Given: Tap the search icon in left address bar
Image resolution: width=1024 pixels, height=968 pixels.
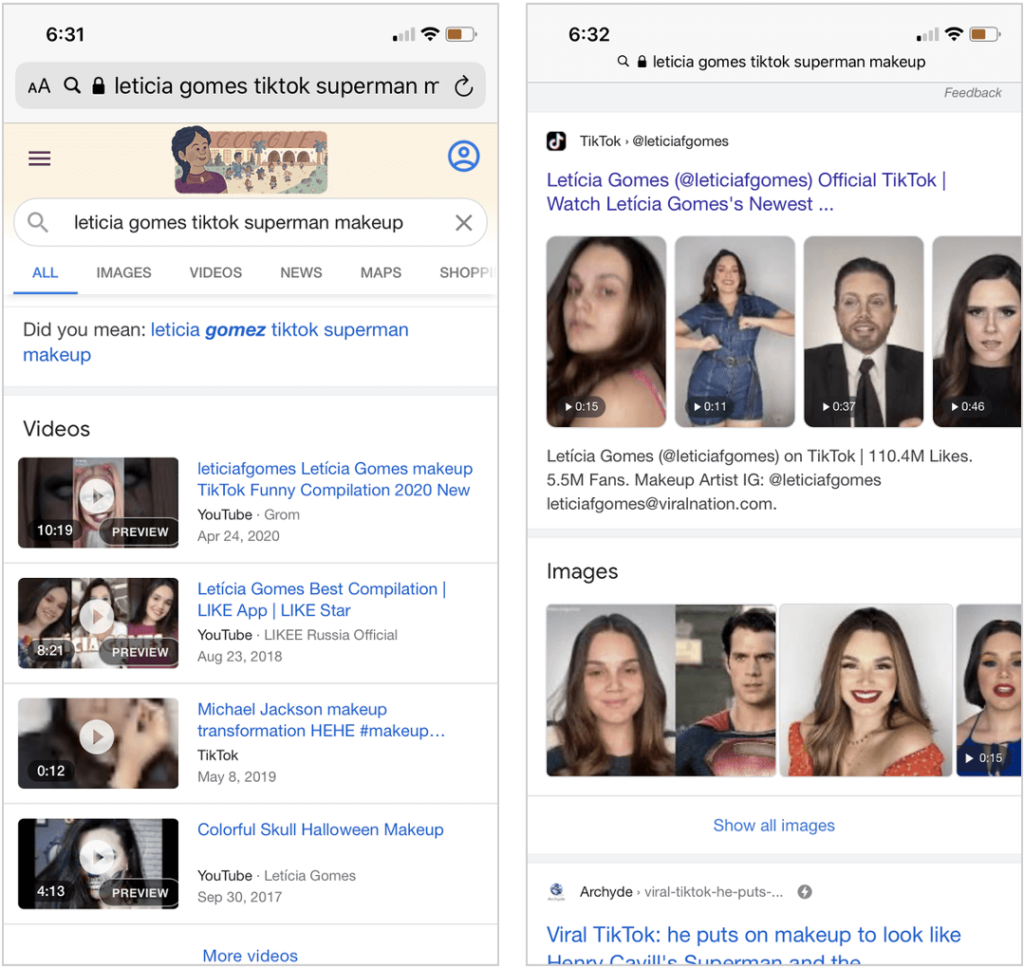Looking at the screenshot, I should [x=72, y=86].
